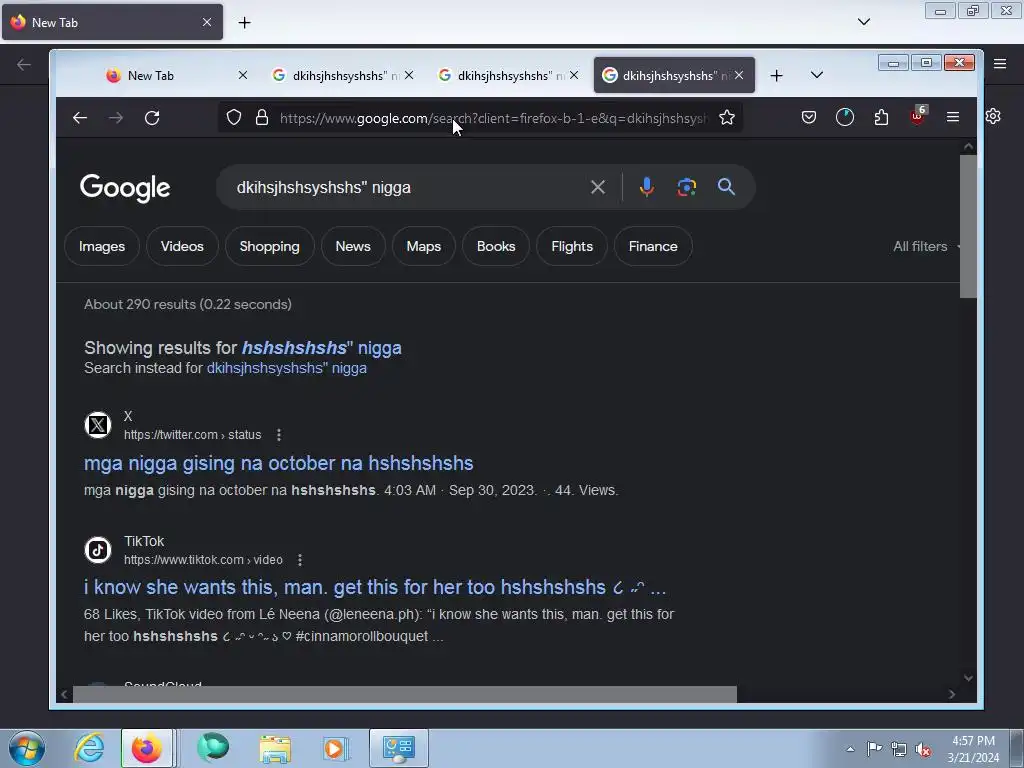This screenshot has width=1024, height=768.
Task: Open the uBlock Origin extension icon
Action: click(x=918, y=116)
